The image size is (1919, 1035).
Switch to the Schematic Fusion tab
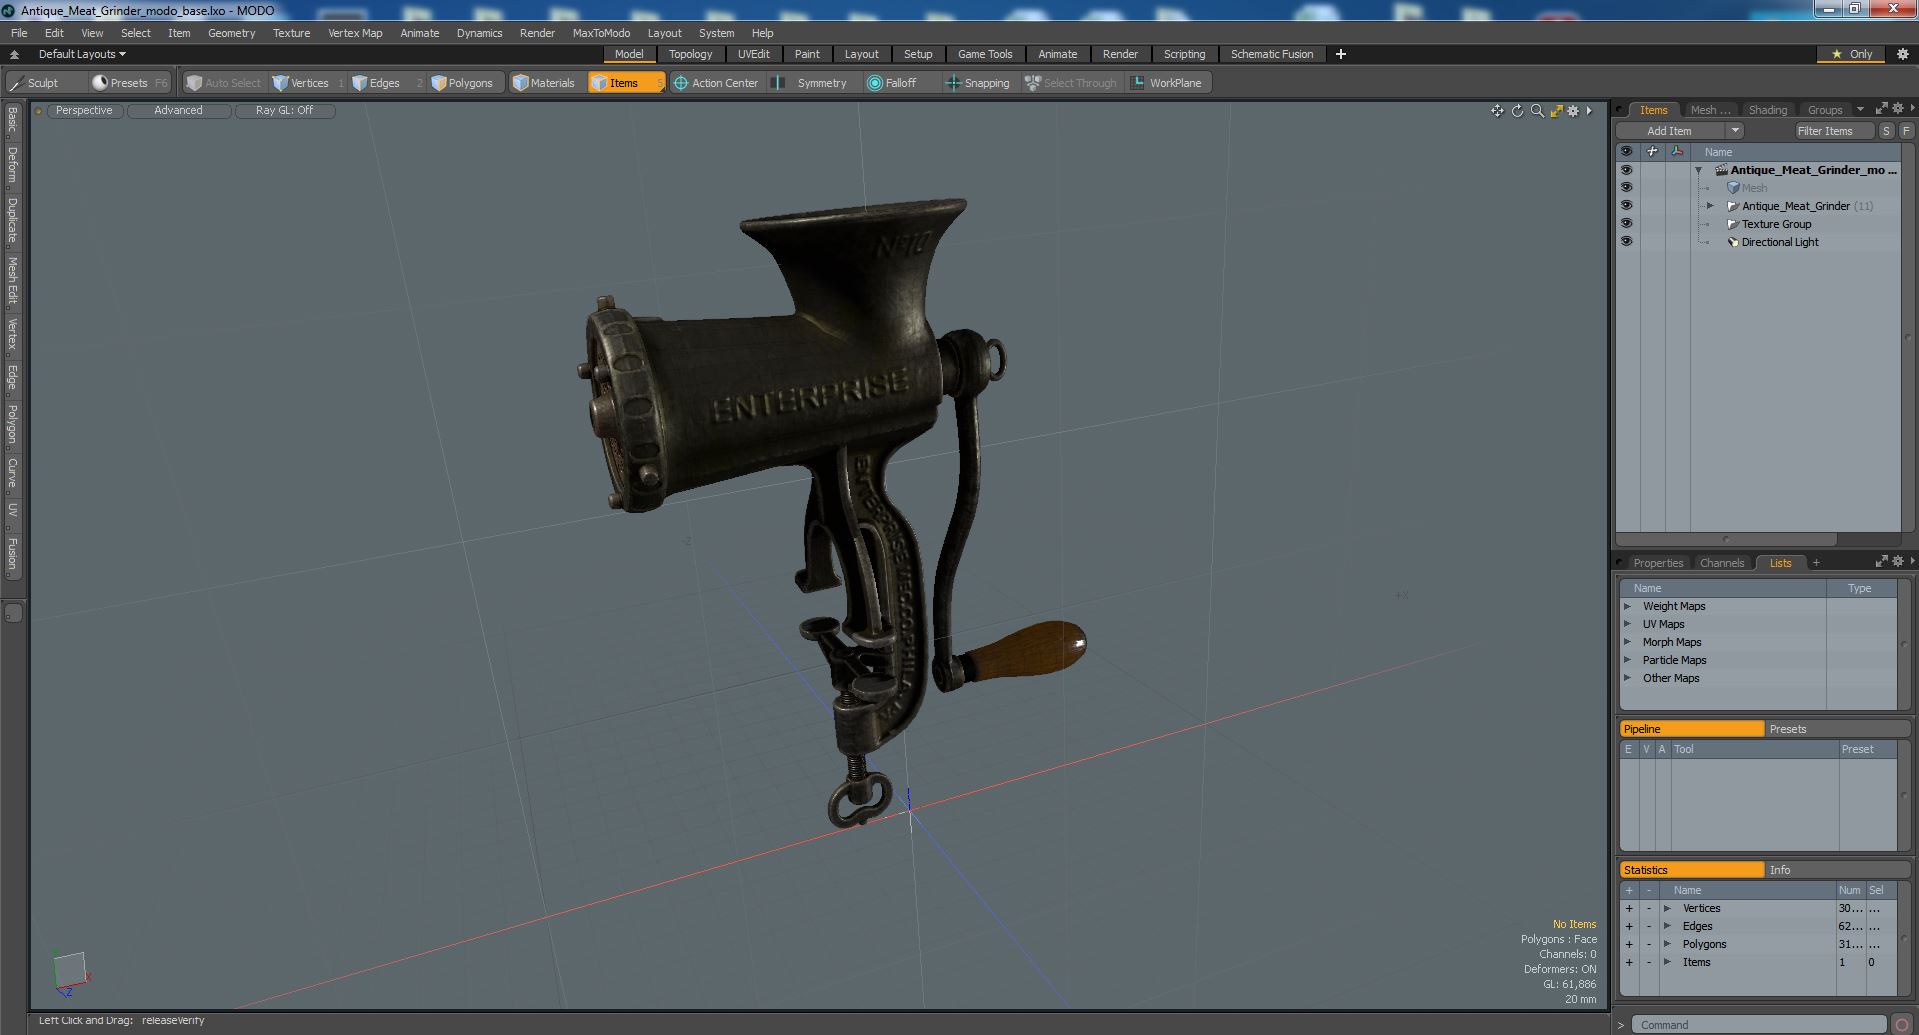[x=1271, y=54]
